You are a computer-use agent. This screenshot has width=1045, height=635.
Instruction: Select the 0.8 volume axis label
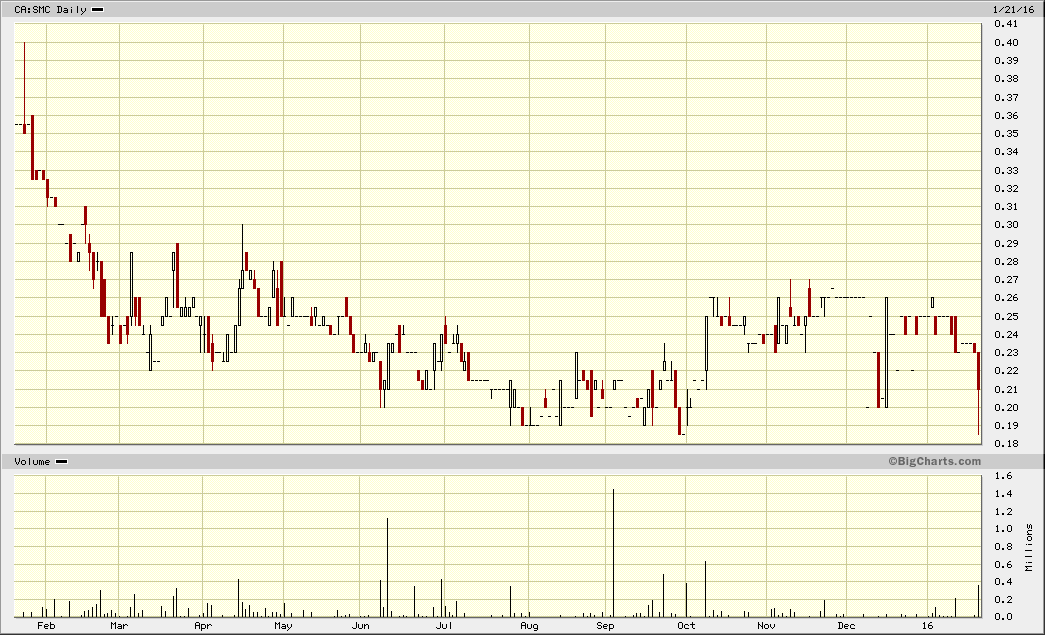click(1004, 547)
